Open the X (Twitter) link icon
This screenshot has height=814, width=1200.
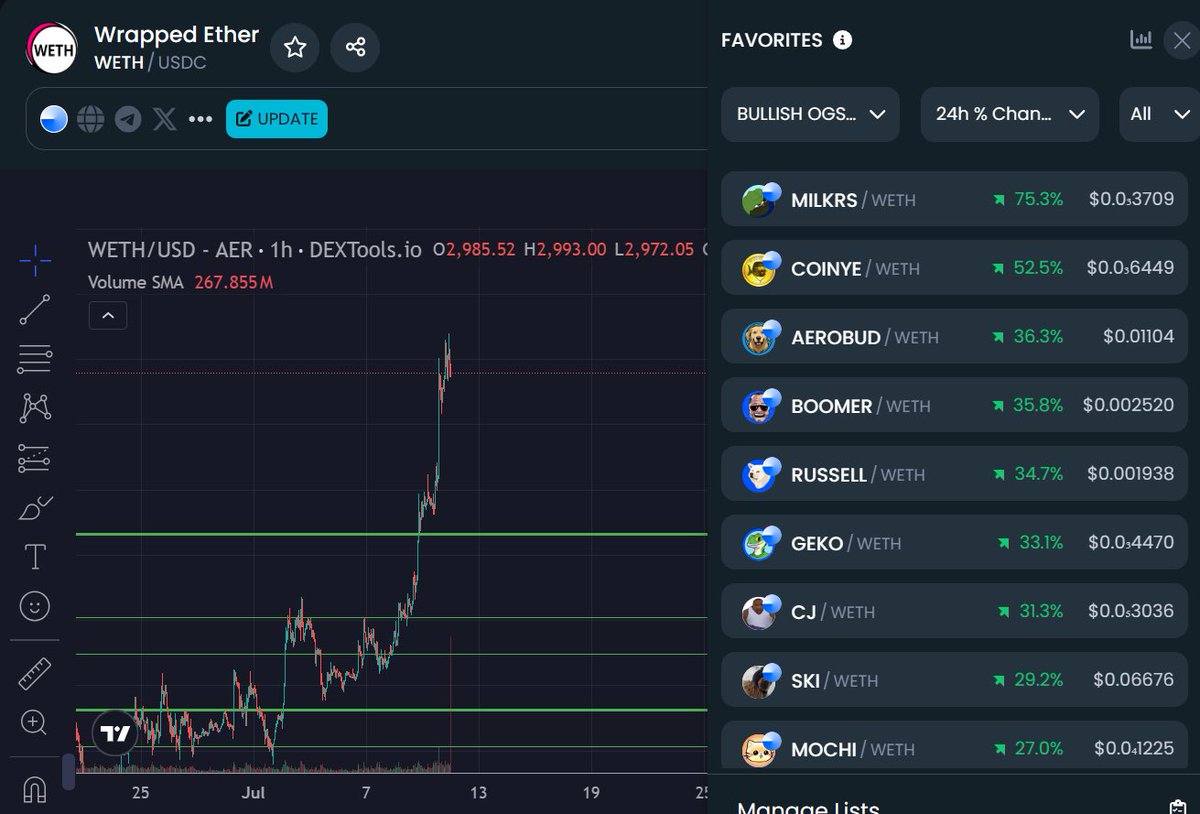pyautogui.click(x=165, y=119)
